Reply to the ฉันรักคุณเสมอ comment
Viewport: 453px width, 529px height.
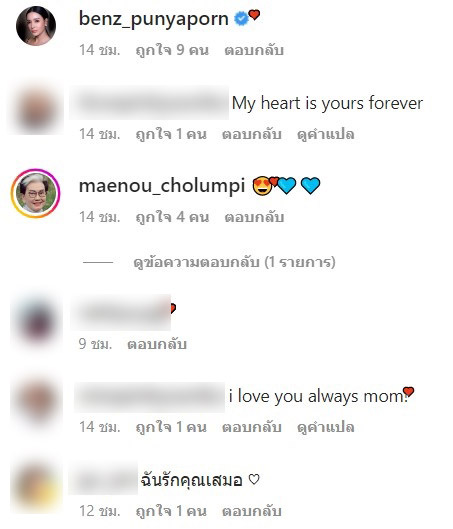pyautogui.click(x=252, y=511)
